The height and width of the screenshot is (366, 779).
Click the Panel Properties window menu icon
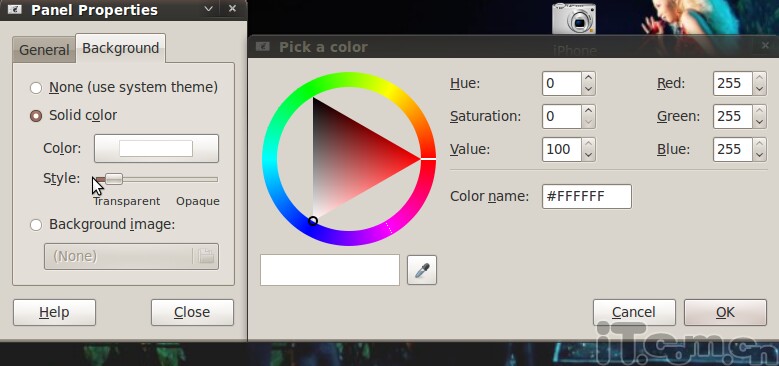(15, 9)
